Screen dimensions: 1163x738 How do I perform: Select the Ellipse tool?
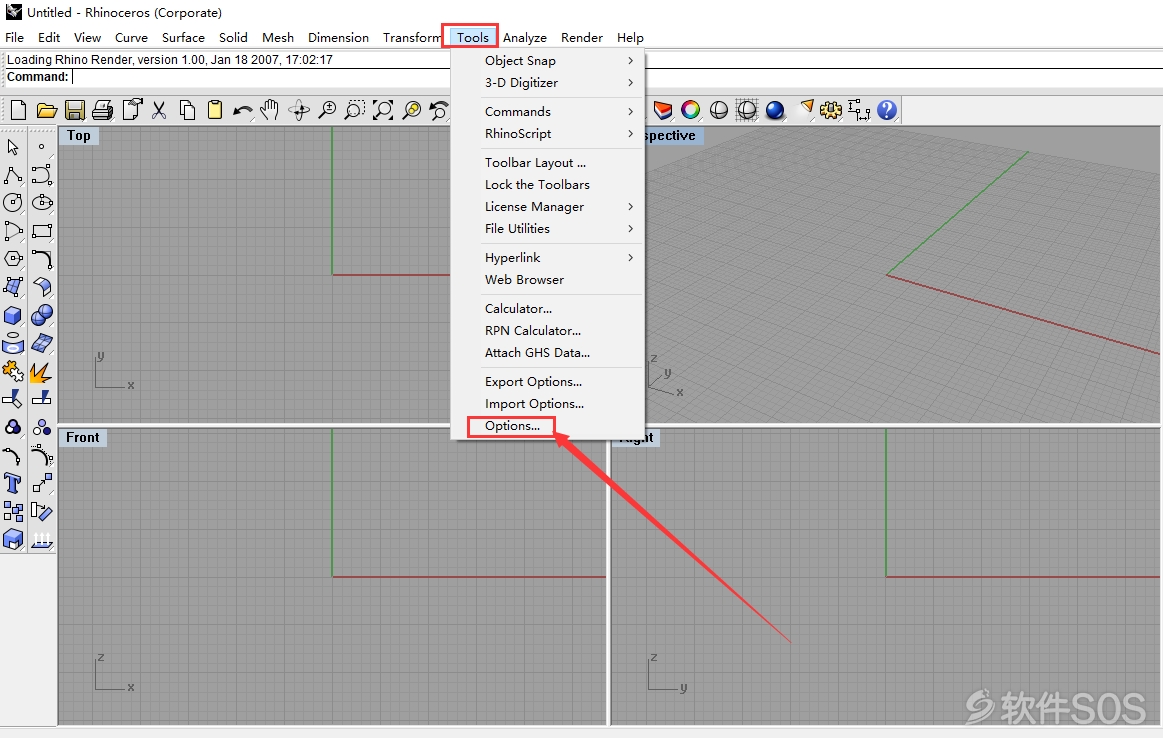(x=42, y=202)
